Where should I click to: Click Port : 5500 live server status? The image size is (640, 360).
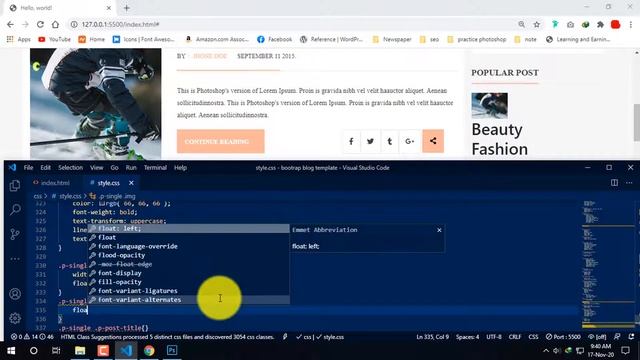[563, 337]
